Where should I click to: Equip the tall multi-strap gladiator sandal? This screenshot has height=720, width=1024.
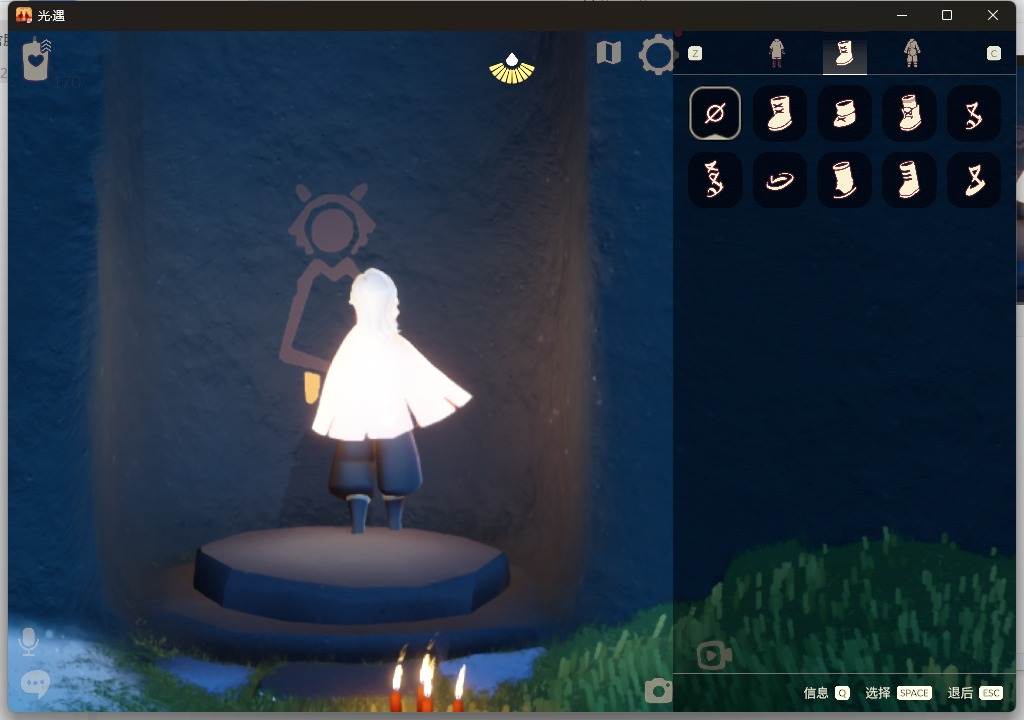[x=714, y=180]
